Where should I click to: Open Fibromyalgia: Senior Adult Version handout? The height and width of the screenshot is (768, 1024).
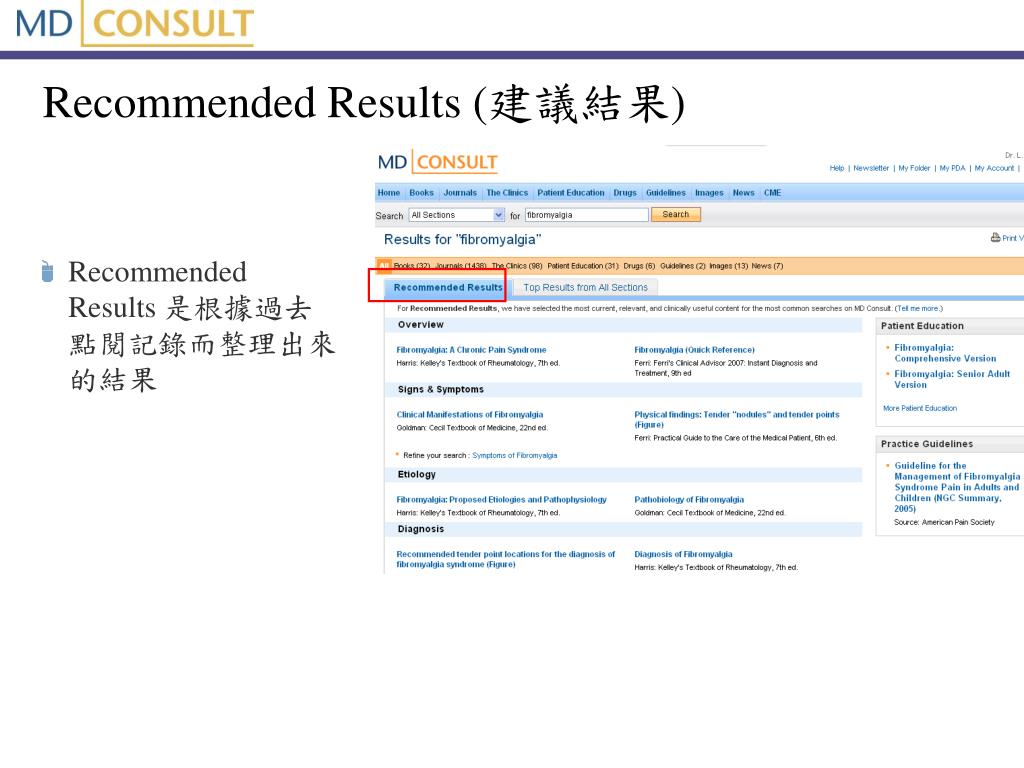pos(952,379)
